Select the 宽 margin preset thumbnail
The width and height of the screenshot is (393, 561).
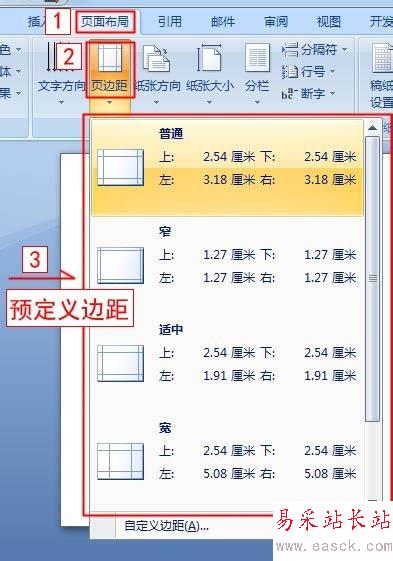tap(121, 462)
